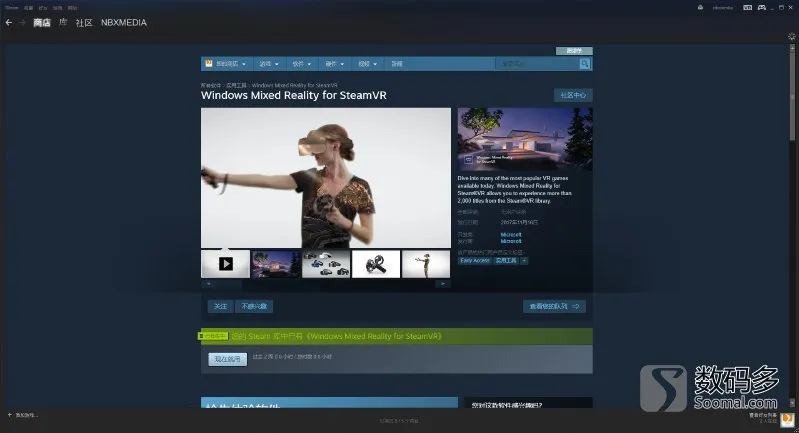Open the 社区中心 (Community Hub) button
Screen dimensions: 799x433
tap(573, 95)
